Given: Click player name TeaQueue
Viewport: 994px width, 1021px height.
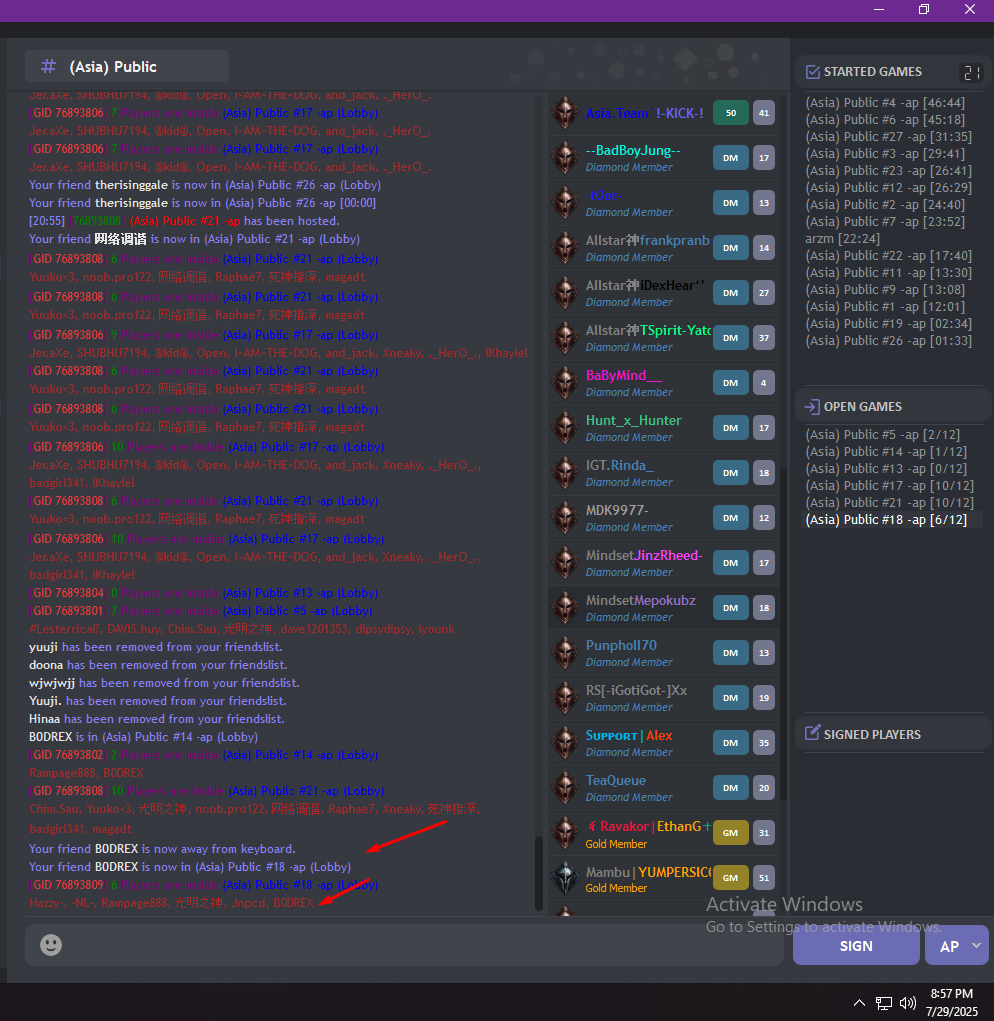Looking at the screenshot, I should click(x=615, y=780).
